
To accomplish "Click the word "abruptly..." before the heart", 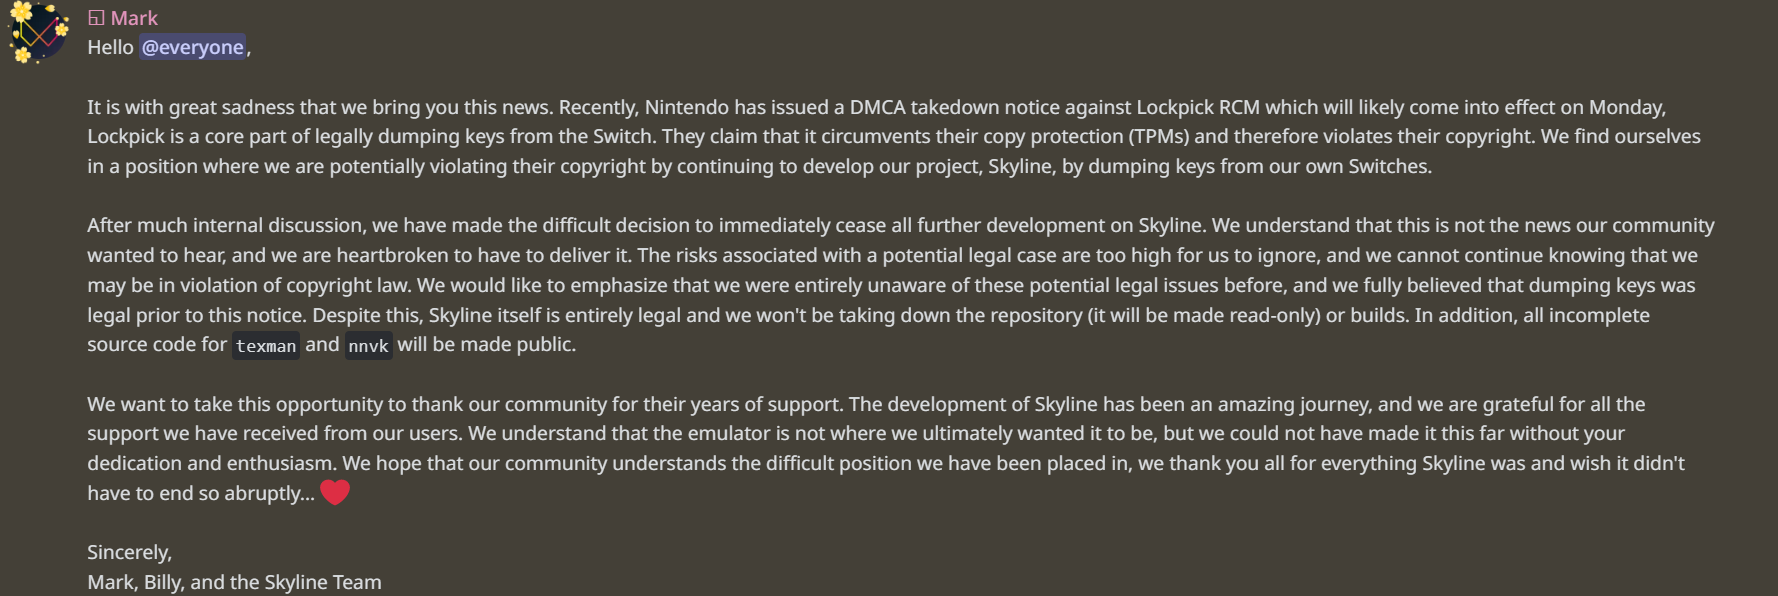I will click(x=269, y=493).
